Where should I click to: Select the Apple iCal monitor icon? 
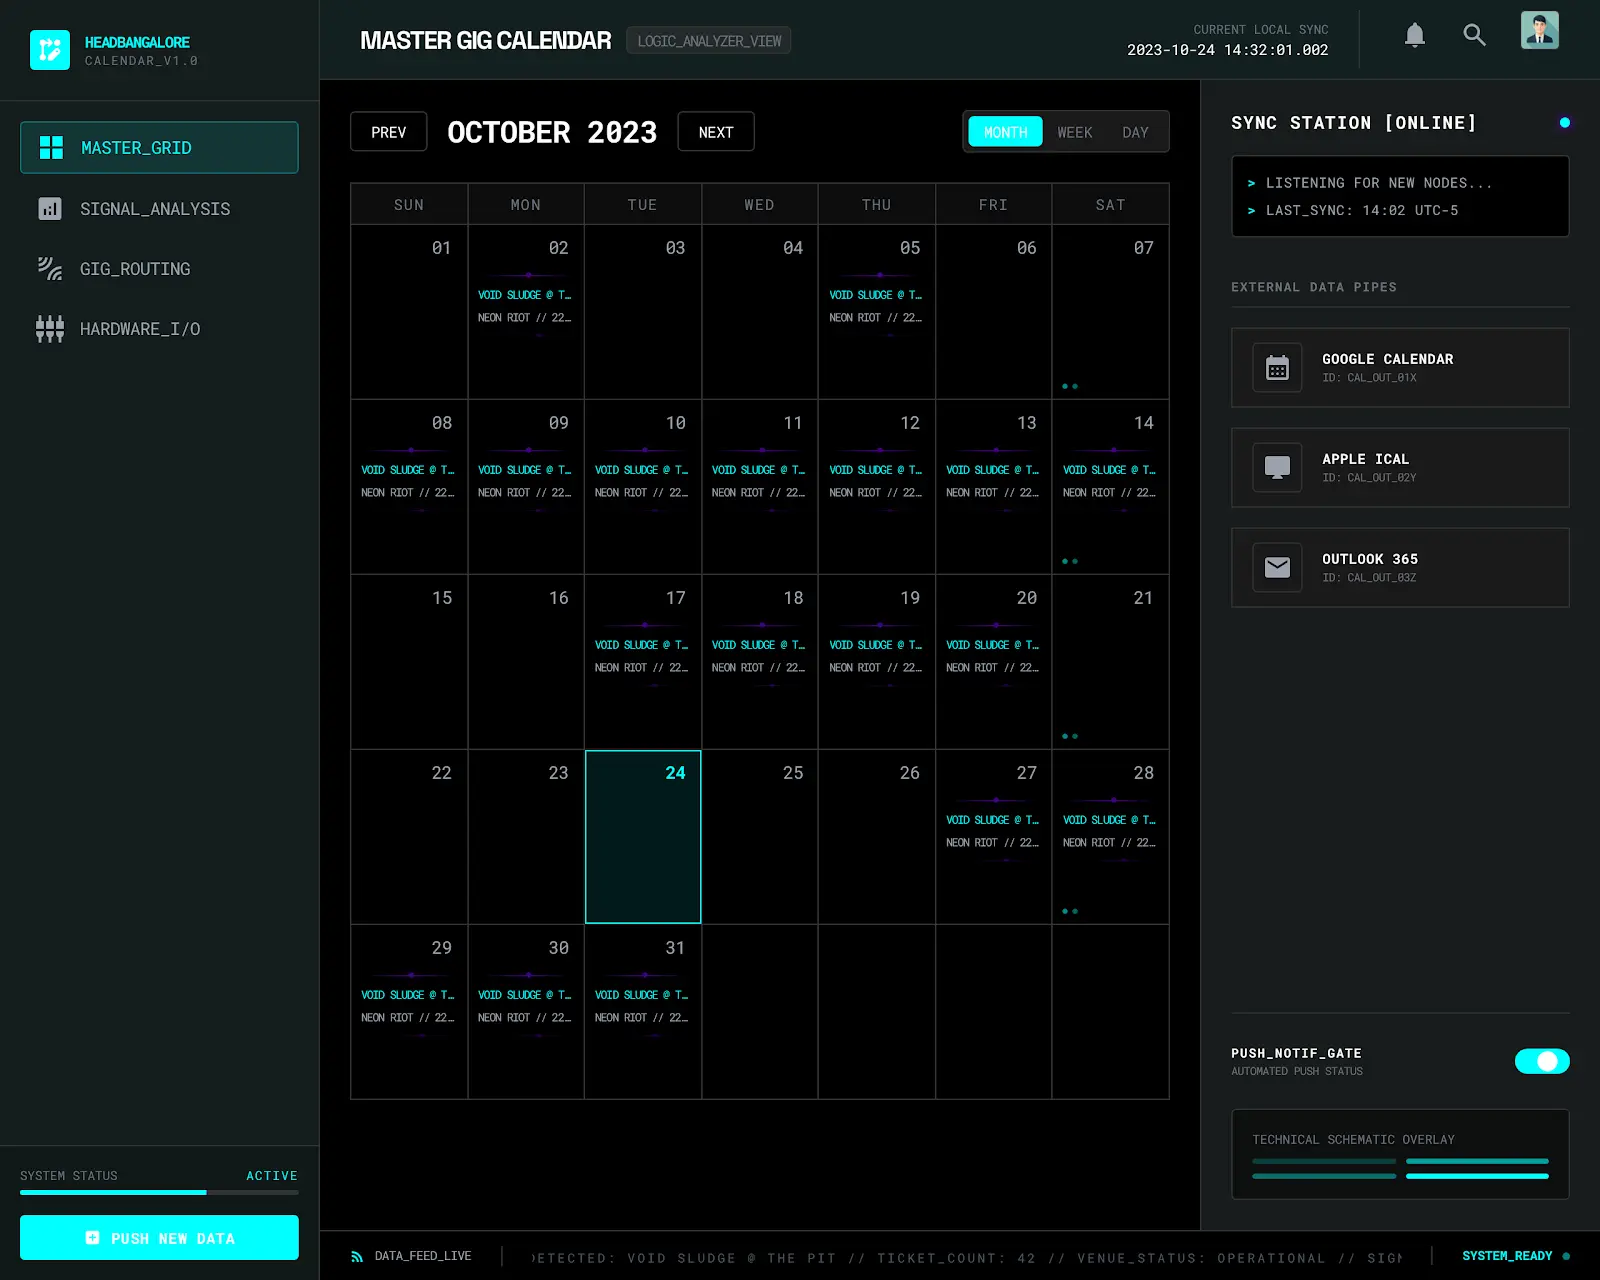pyautogui.click(x=1277, y=468)
